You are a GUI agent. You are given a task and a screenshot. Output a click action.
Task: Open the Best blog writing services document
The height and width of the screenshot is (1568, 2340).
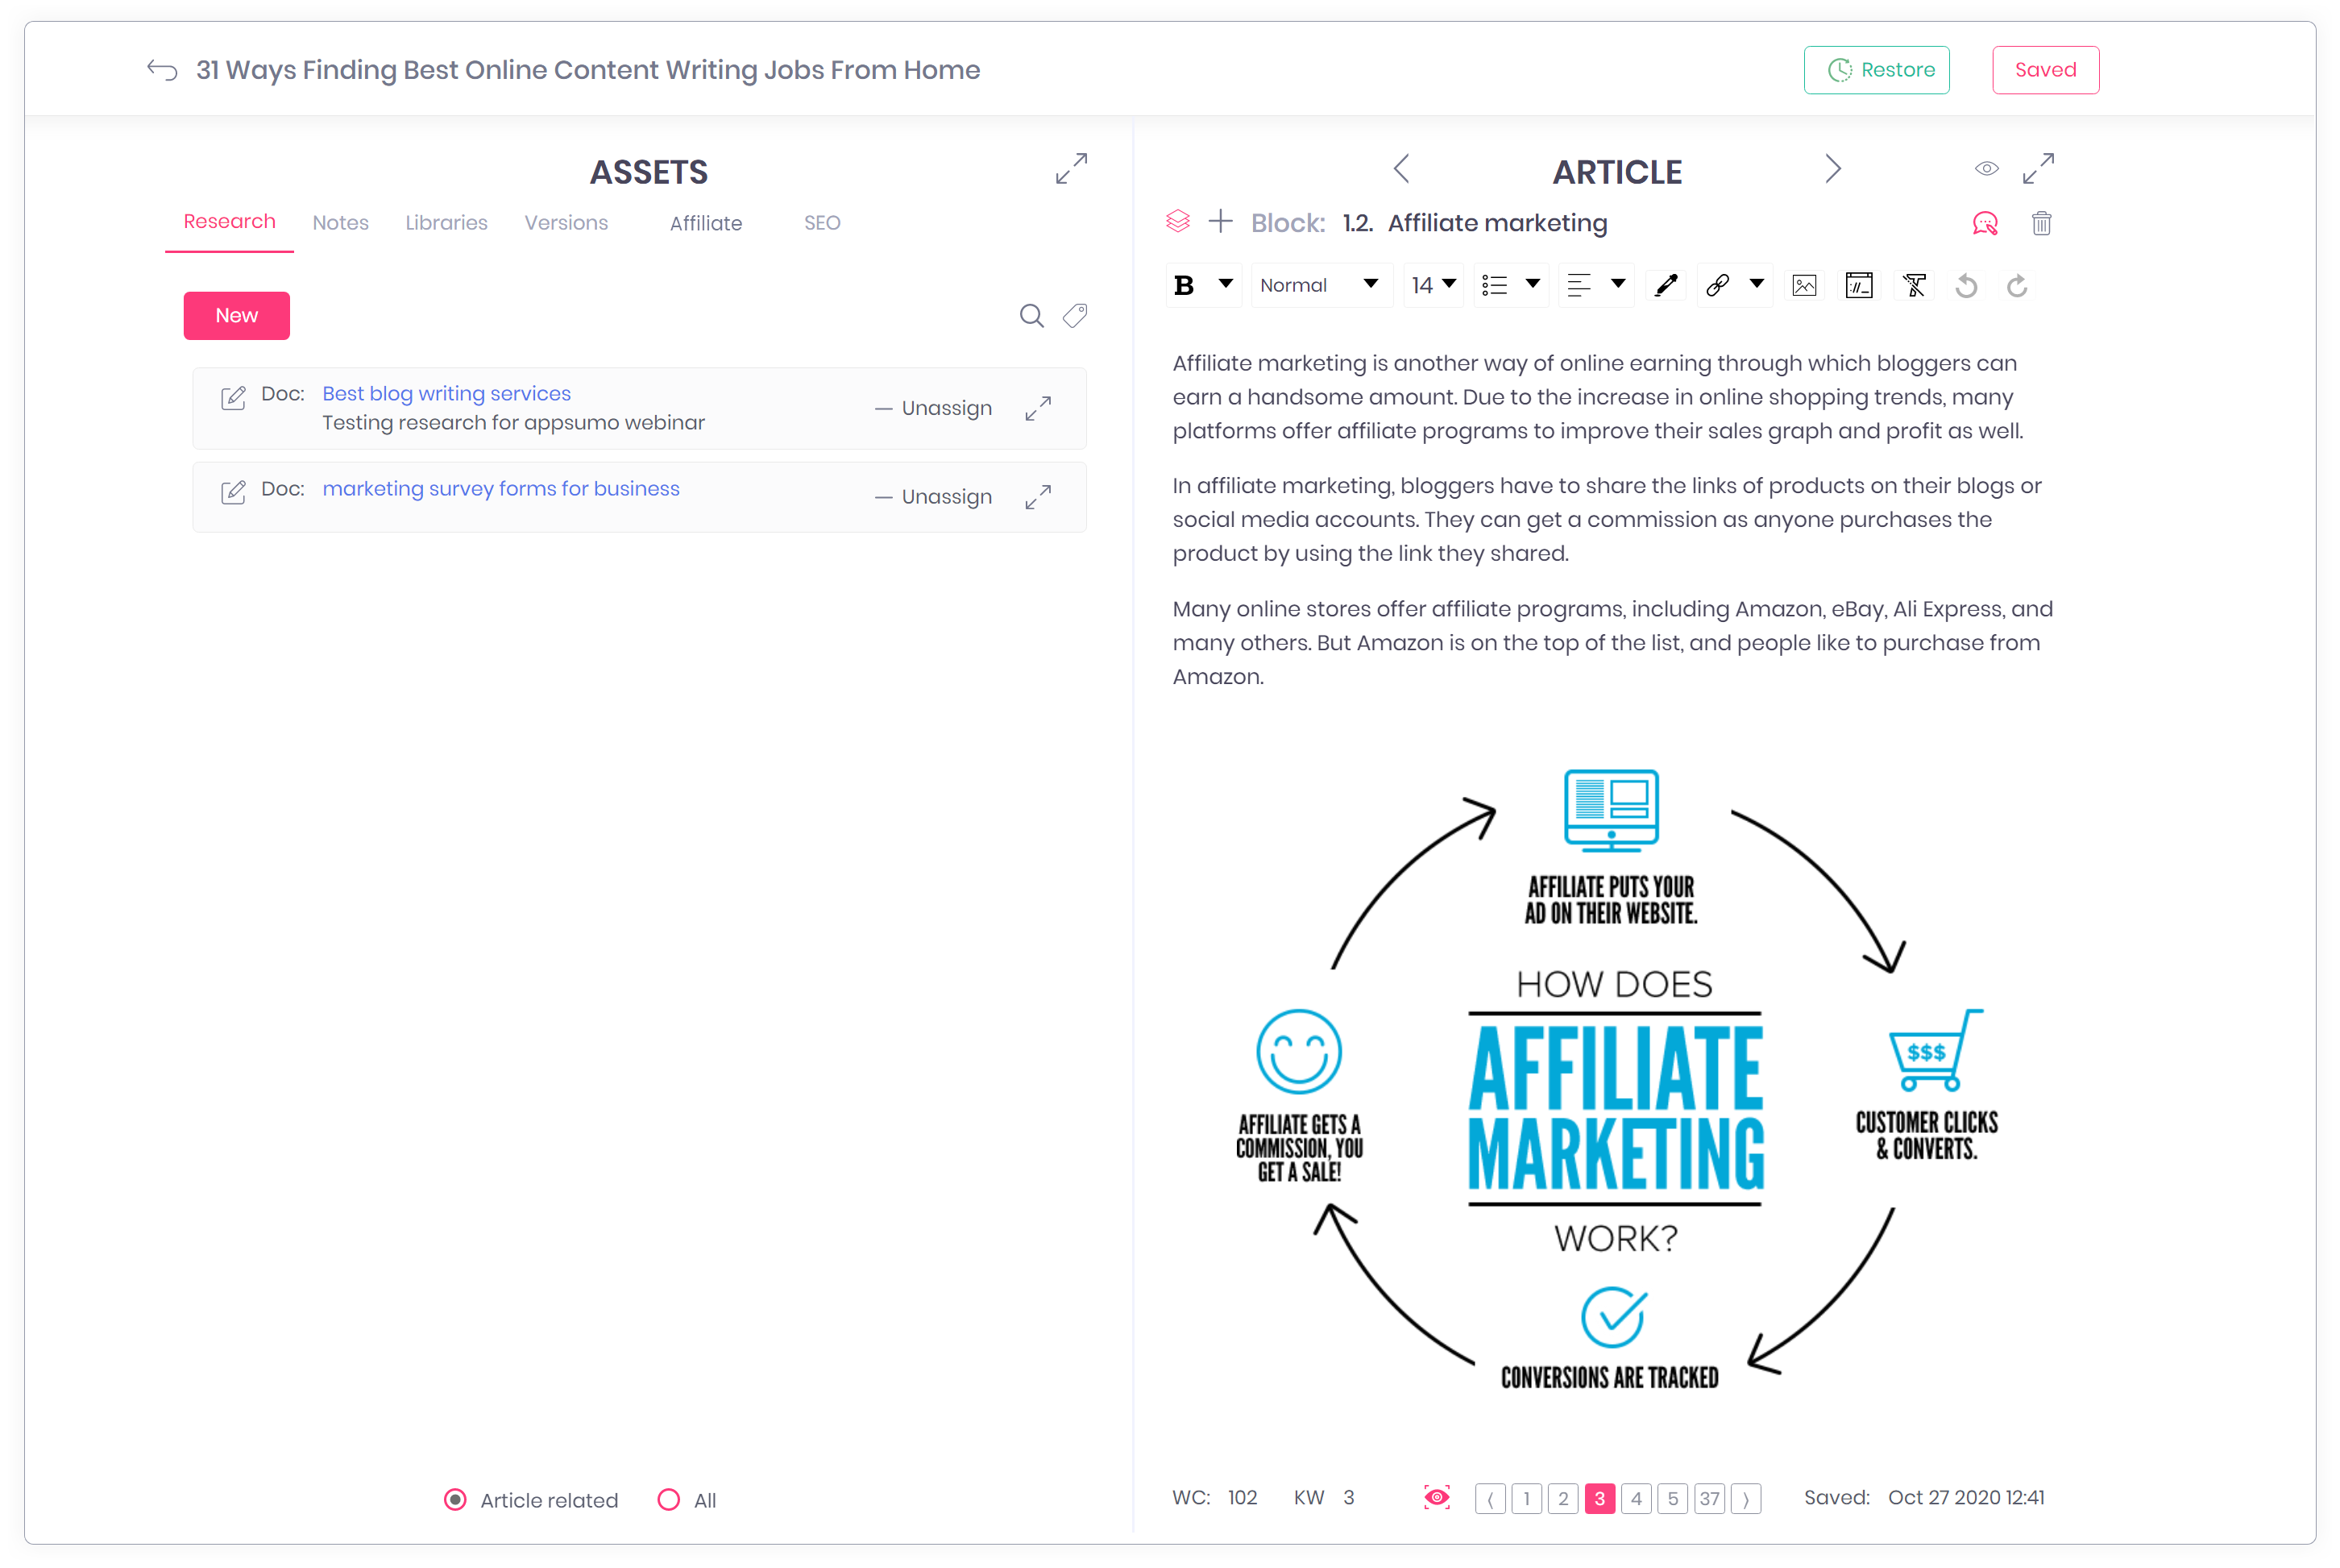click(x=446, y=393)
